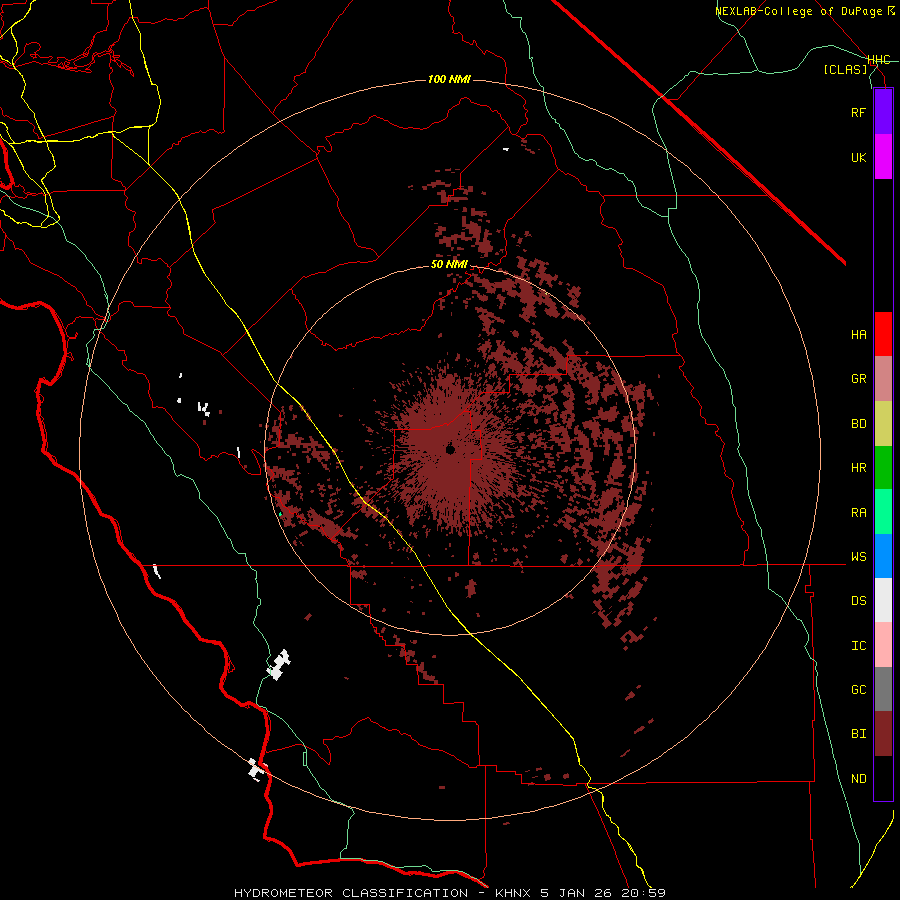900x900 pixels.
Task: Click the 50 NMI range ring label
Action: pyautogui.click(x=449, y=265)
